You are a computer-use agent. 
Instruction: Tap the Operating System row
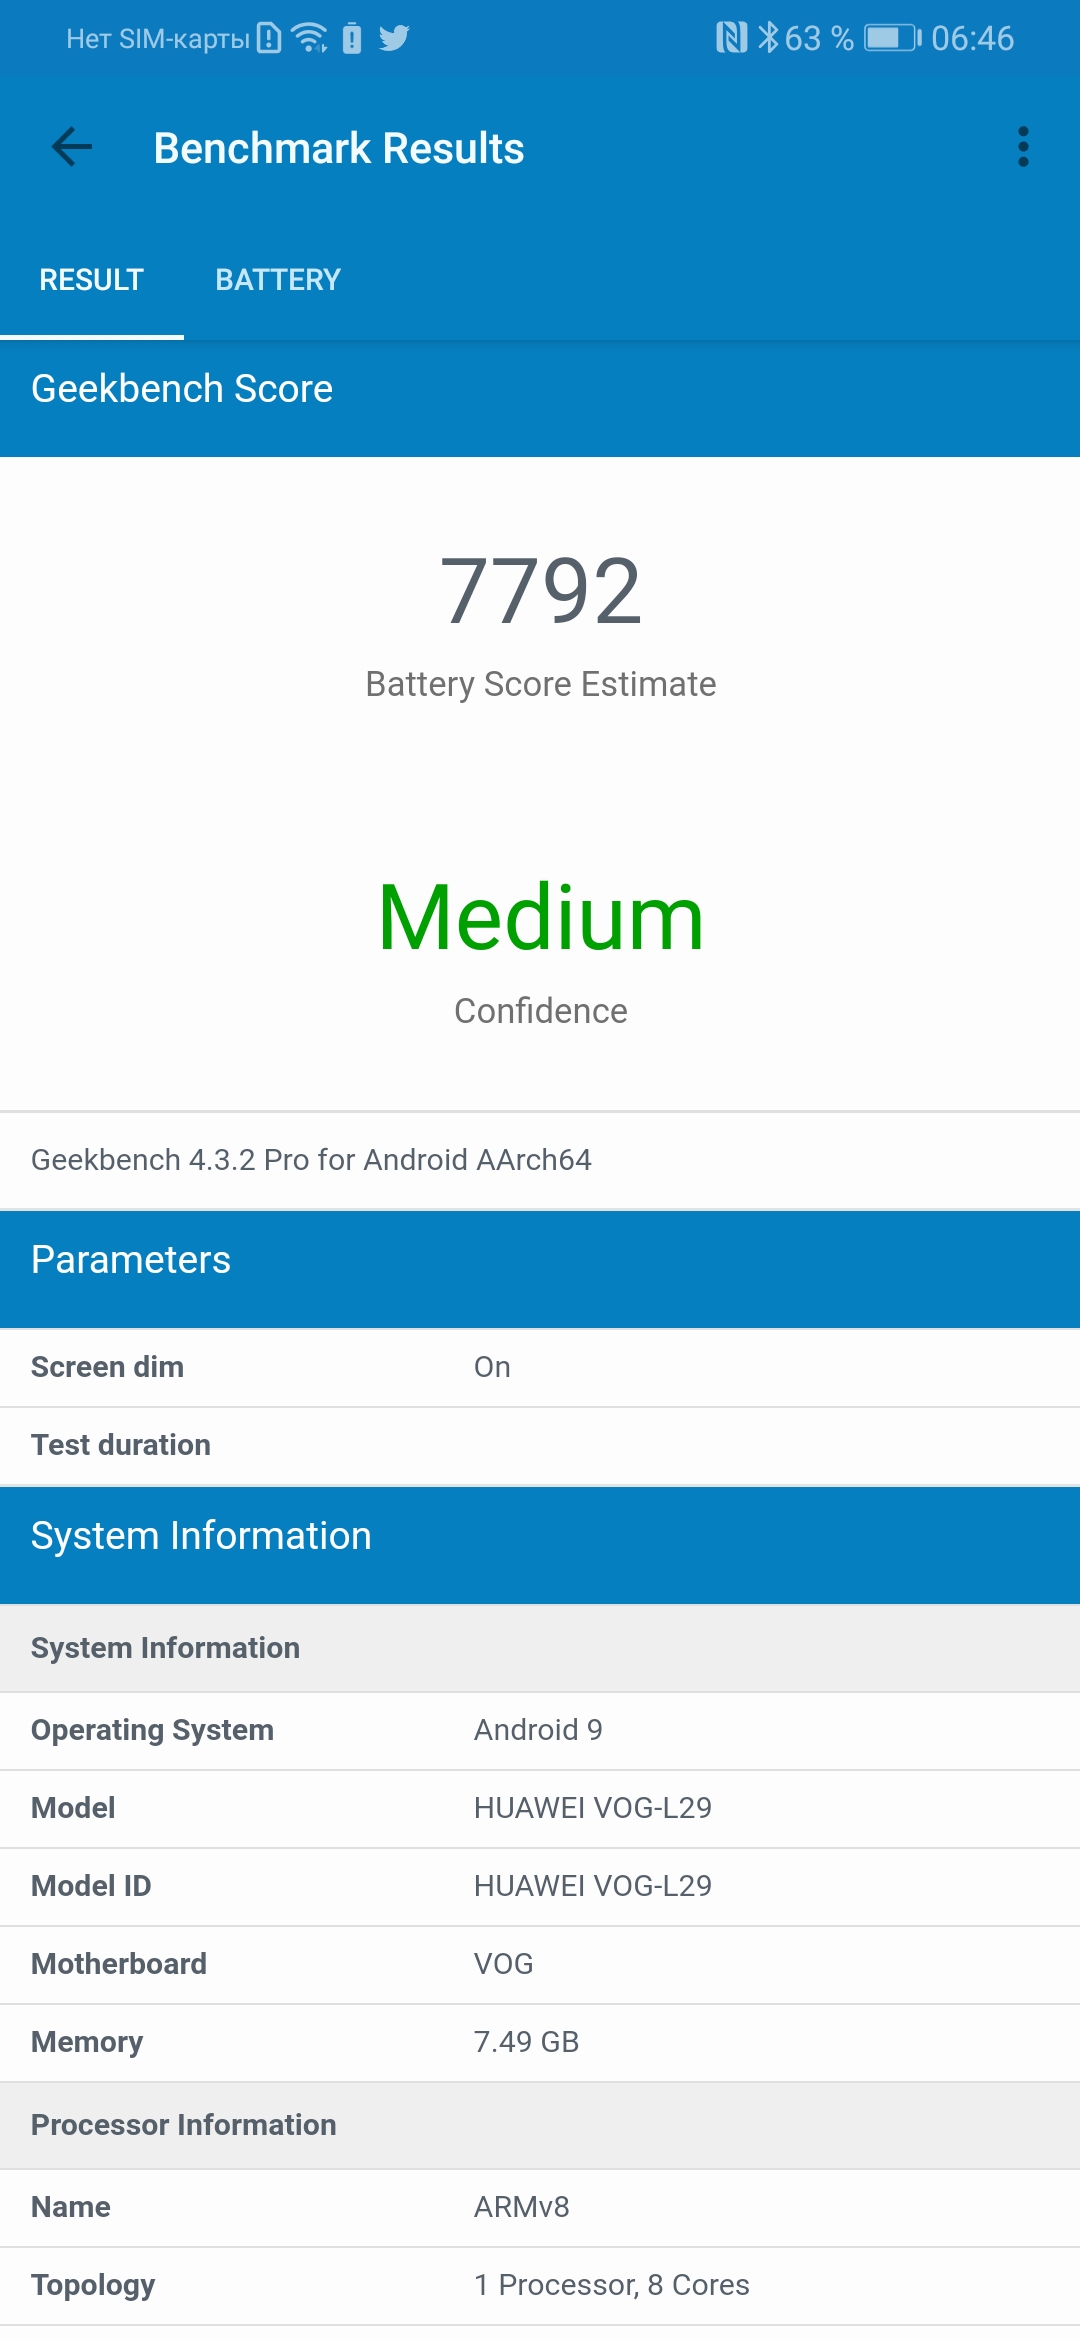point(540,1730)
